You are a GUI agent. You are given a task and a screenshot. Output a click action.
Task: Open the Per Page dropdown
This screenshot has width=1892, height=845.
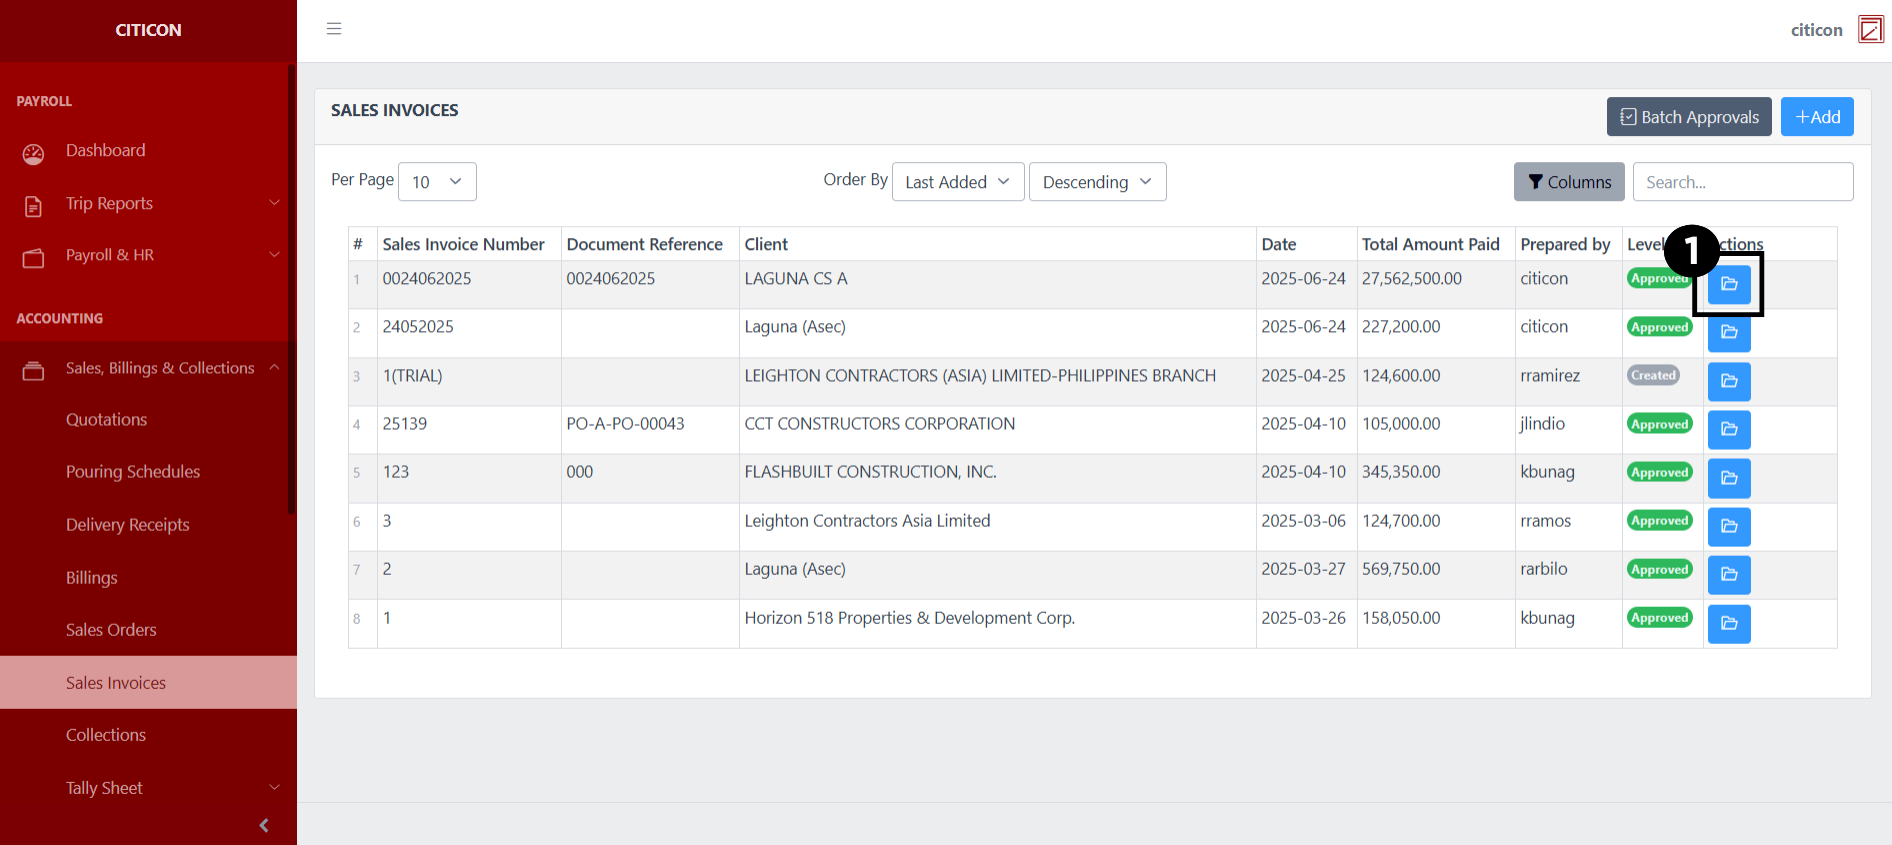pos(437,182)
